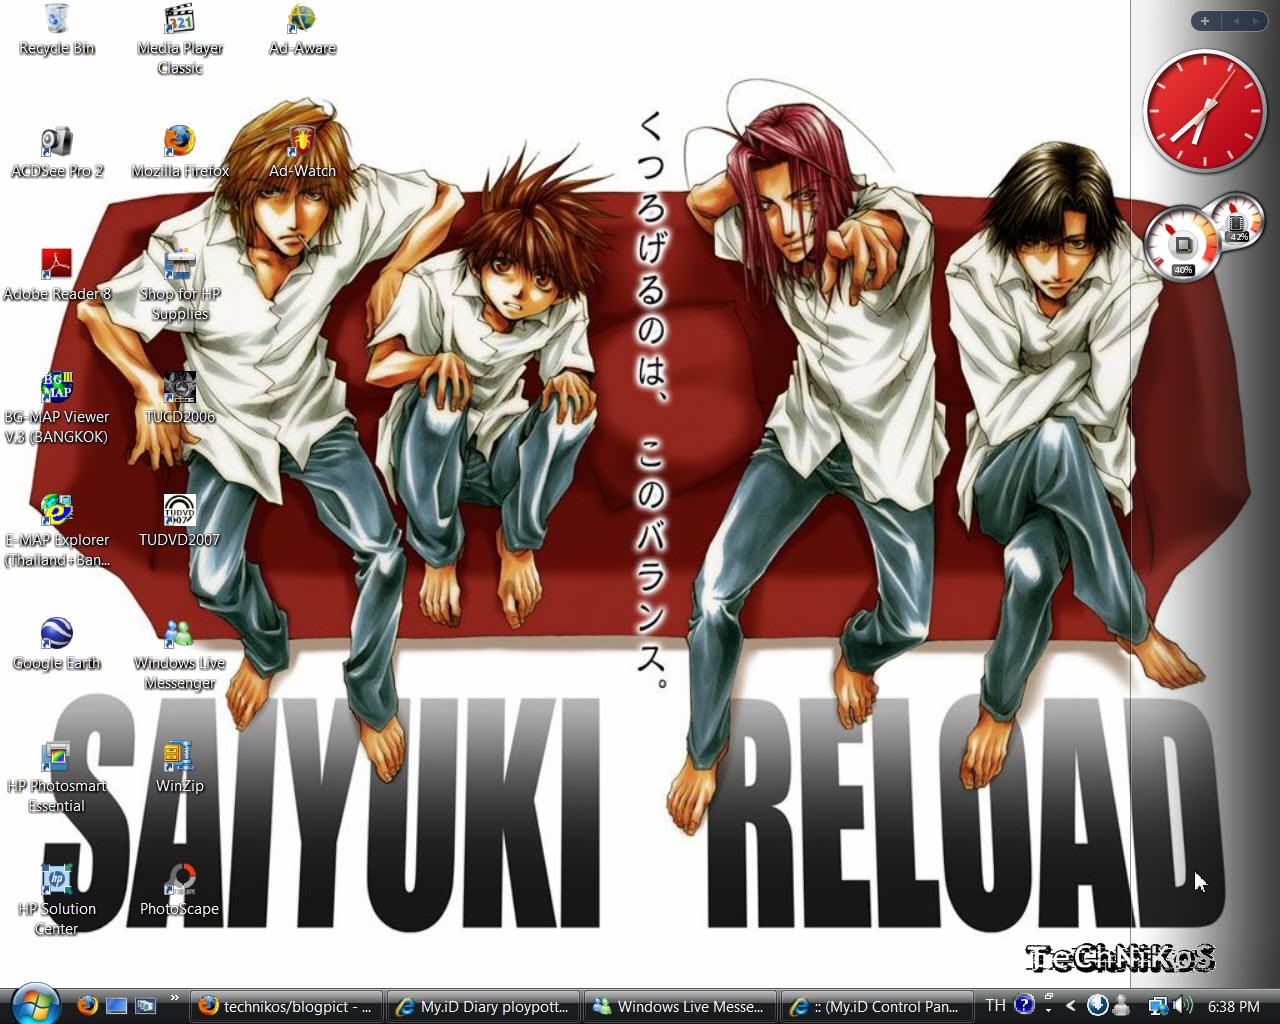Switch to My.iD Diary taskbar window

[483, 1007]
